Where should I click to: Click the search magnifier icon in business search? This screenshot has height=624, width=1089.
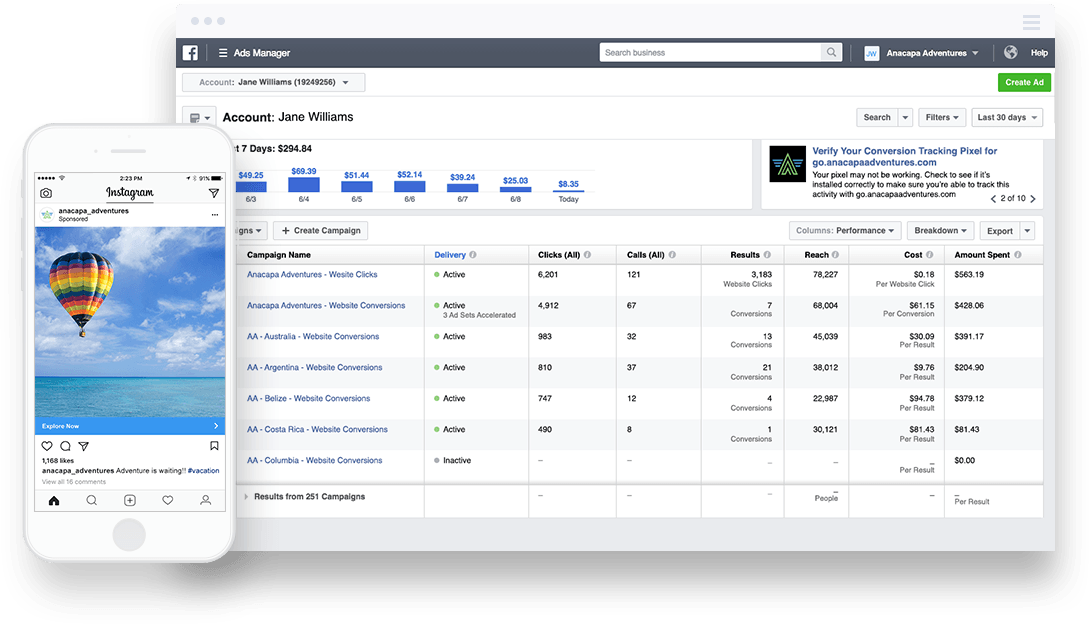pos(832,53)
